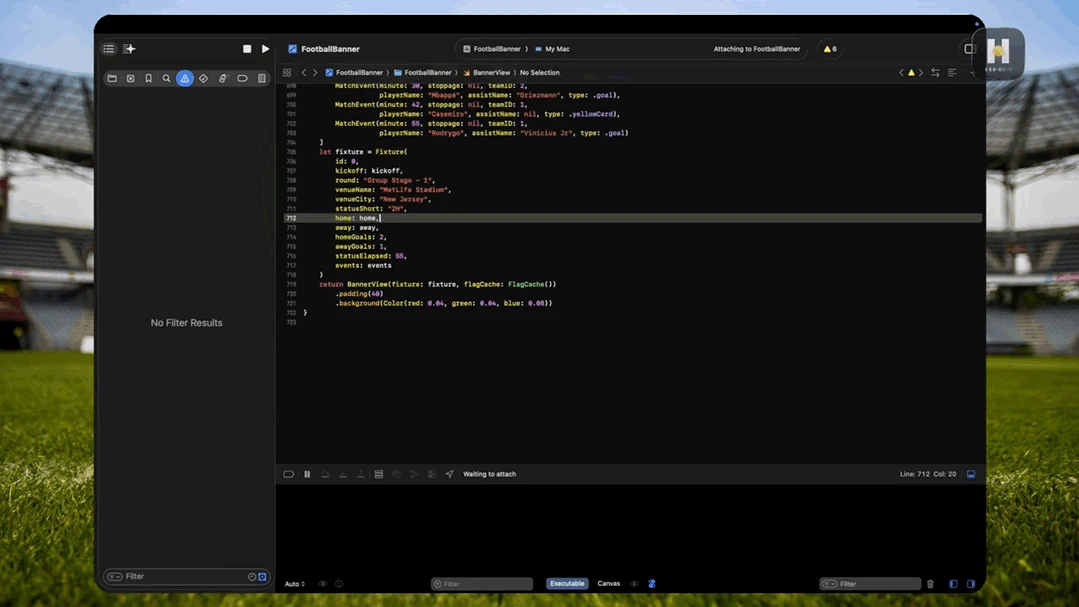
Task: Step into in the debug bar
Action: (x=343, y=474)
